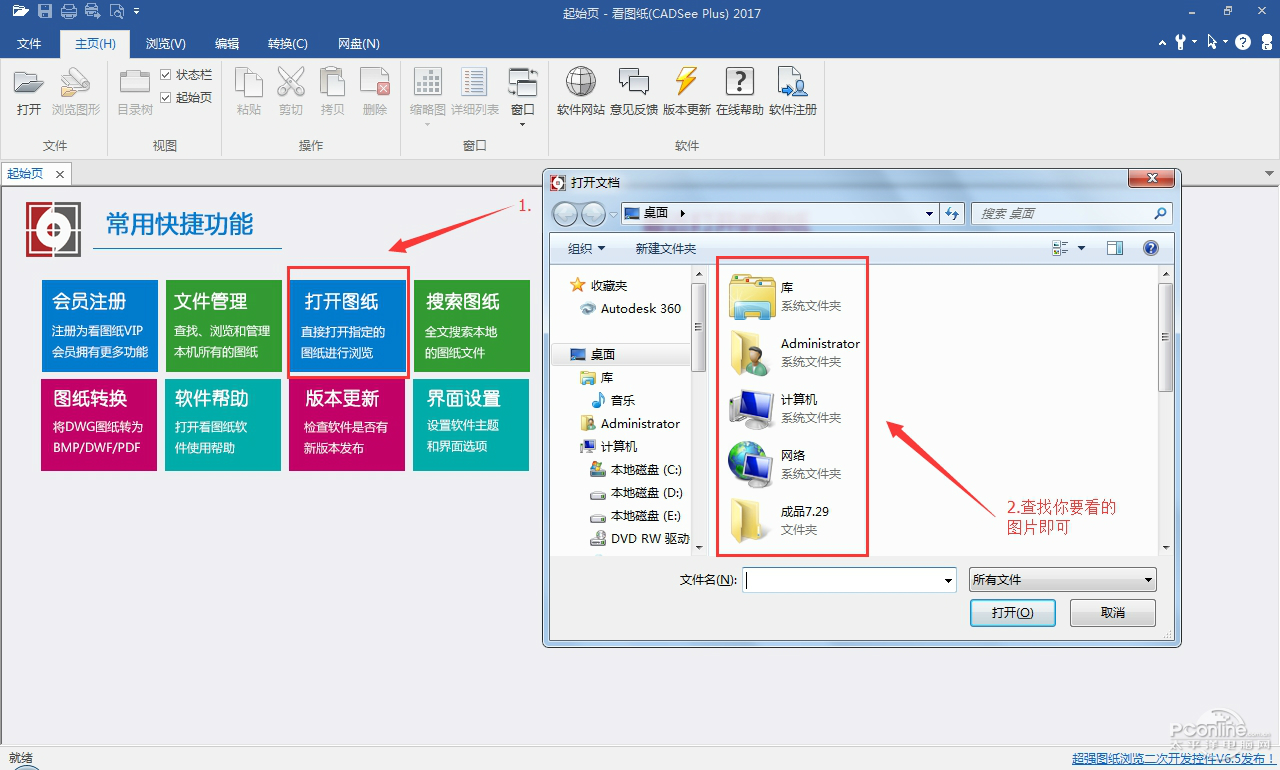Click 新建文件夹 in dialog toolbar
The image size is (1280, 770).
[x=666, y=248]
